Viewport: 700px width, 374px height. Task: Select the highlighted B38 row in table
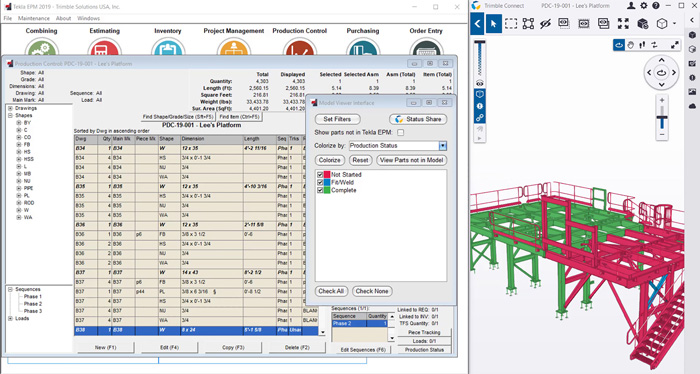click(x=196, y=330)
